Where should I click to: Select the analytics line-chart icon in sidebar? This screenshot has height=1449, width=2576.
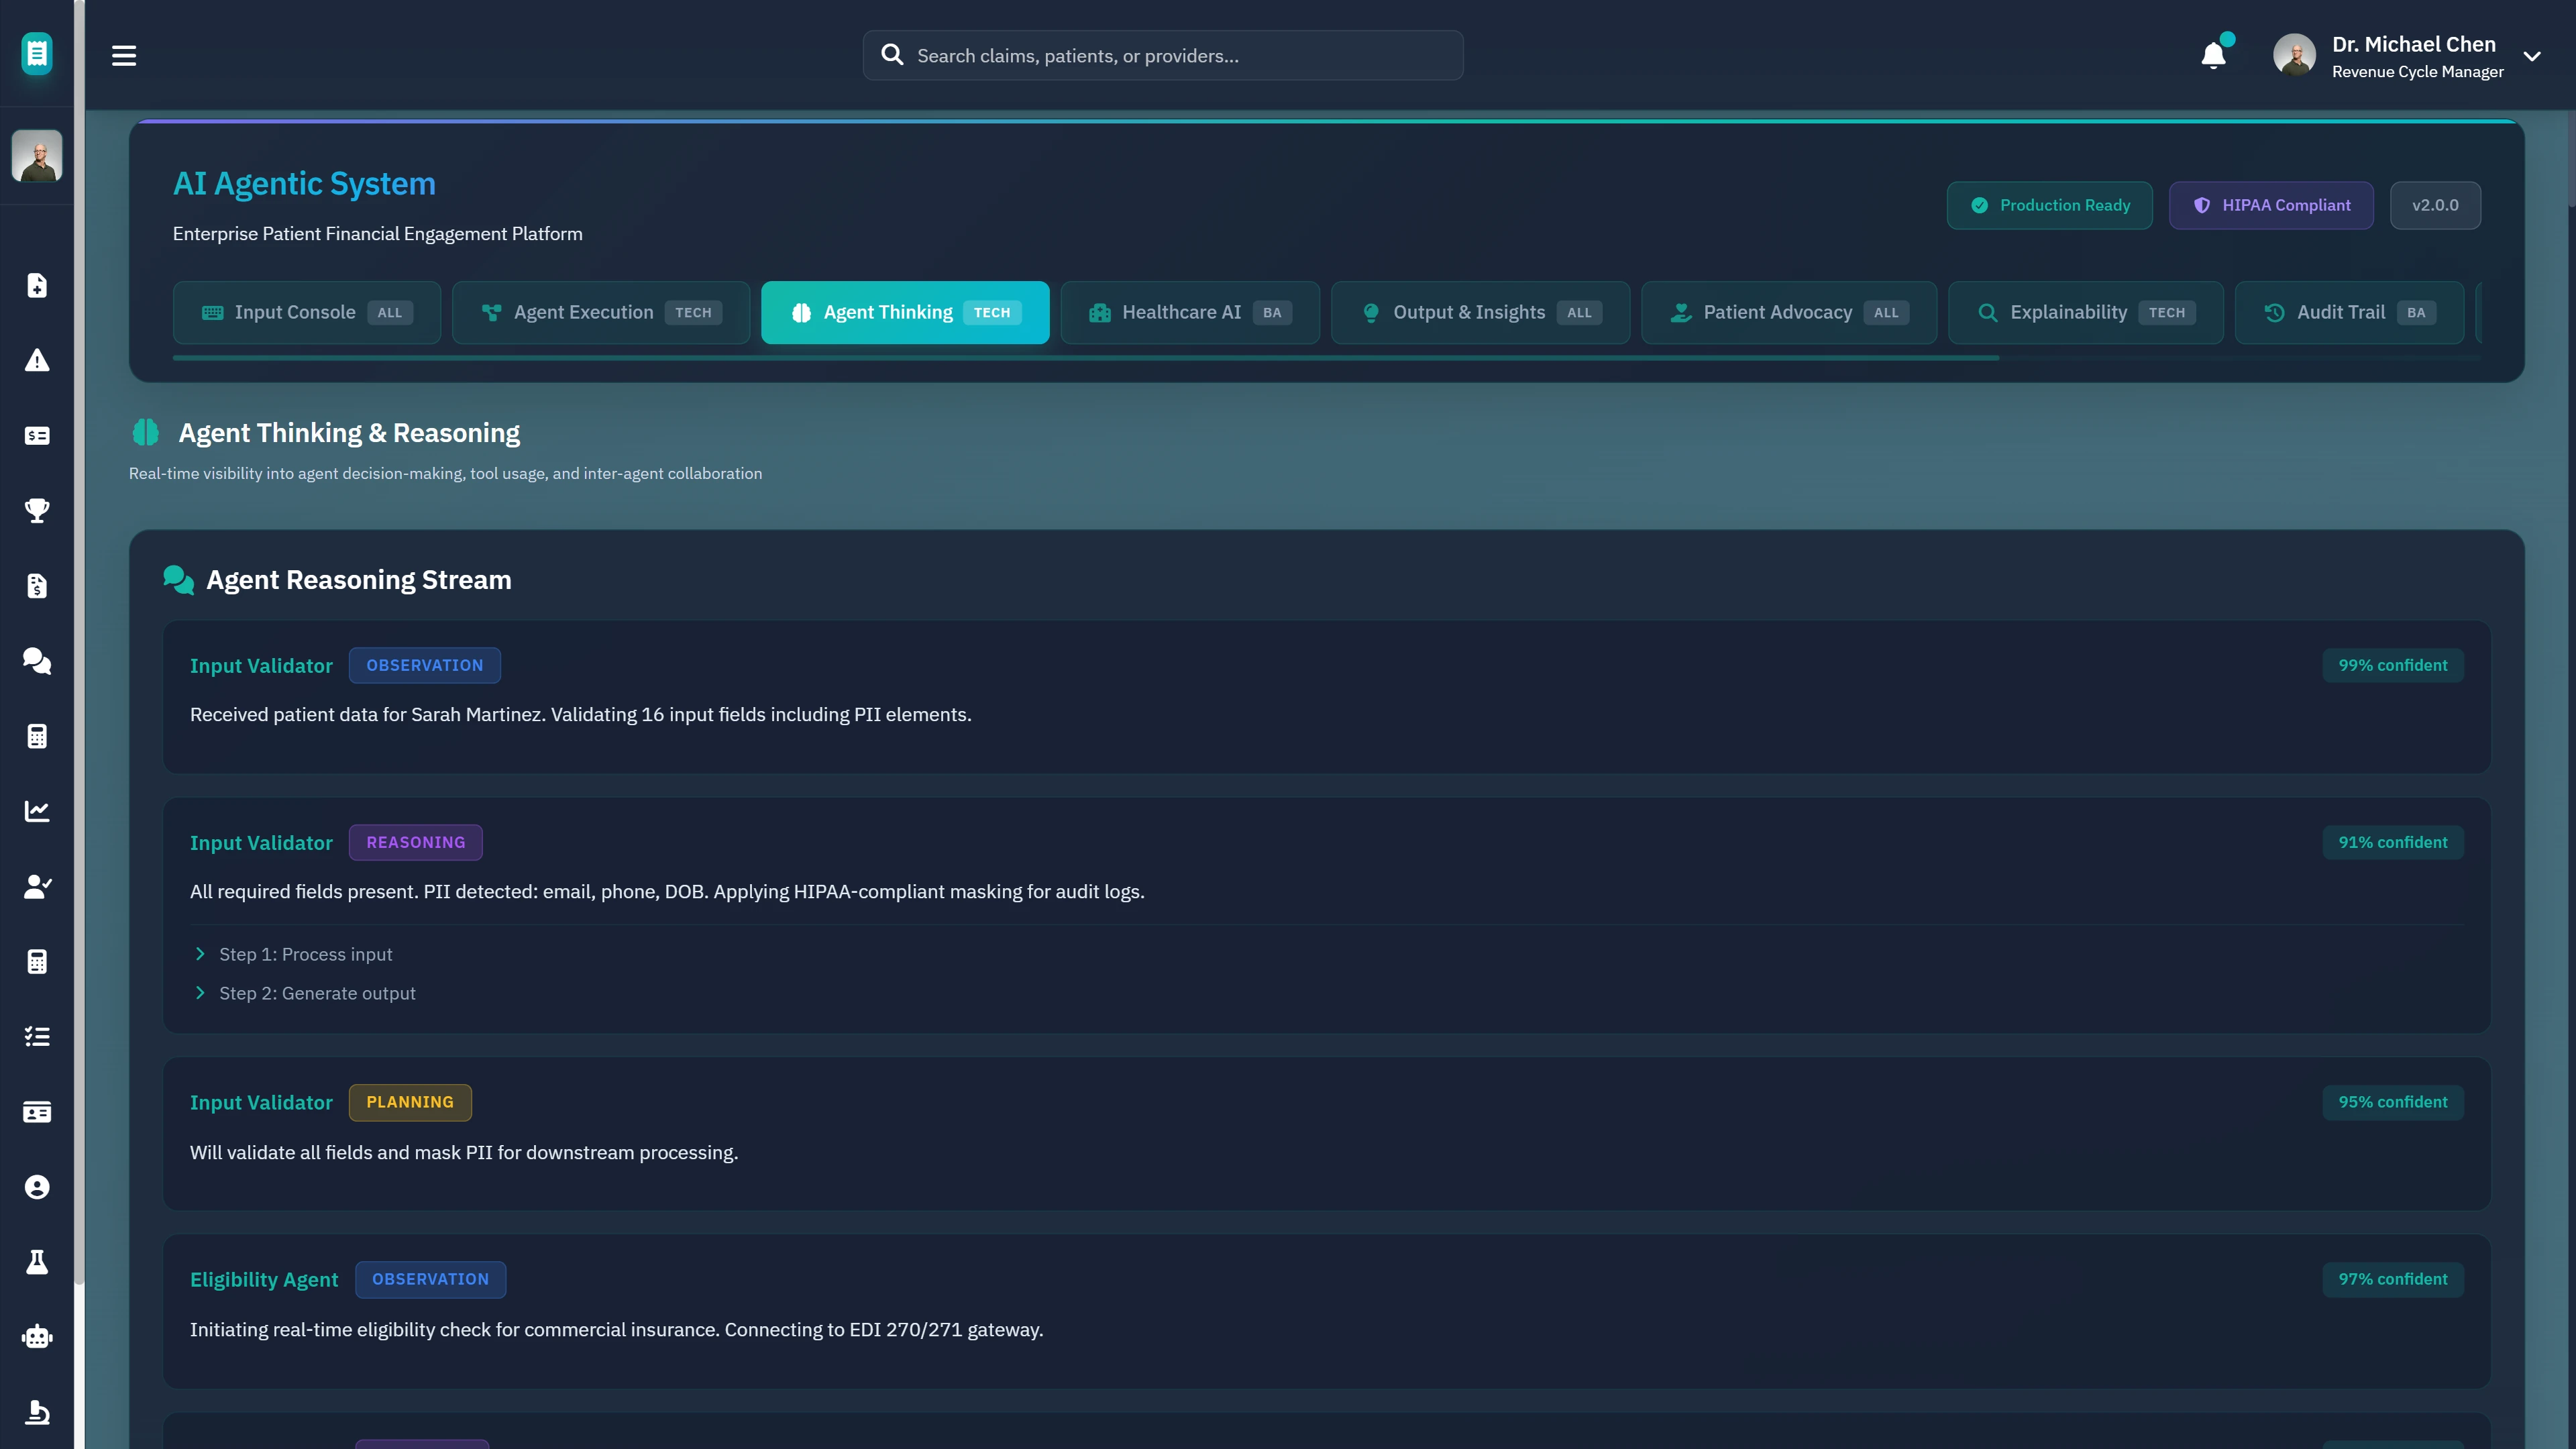[37, 811]
